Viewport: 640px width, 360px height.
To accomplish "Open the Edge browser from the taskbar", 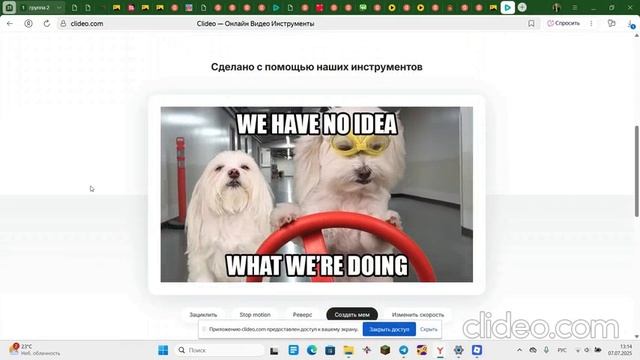I will 312,350.
